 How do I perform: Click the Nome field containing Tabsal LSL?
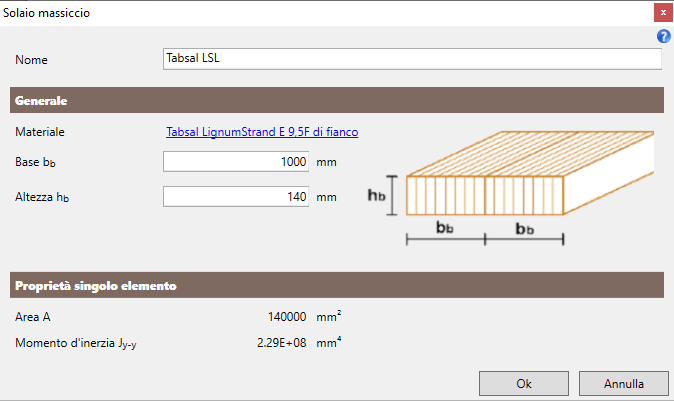click(412, 59)
